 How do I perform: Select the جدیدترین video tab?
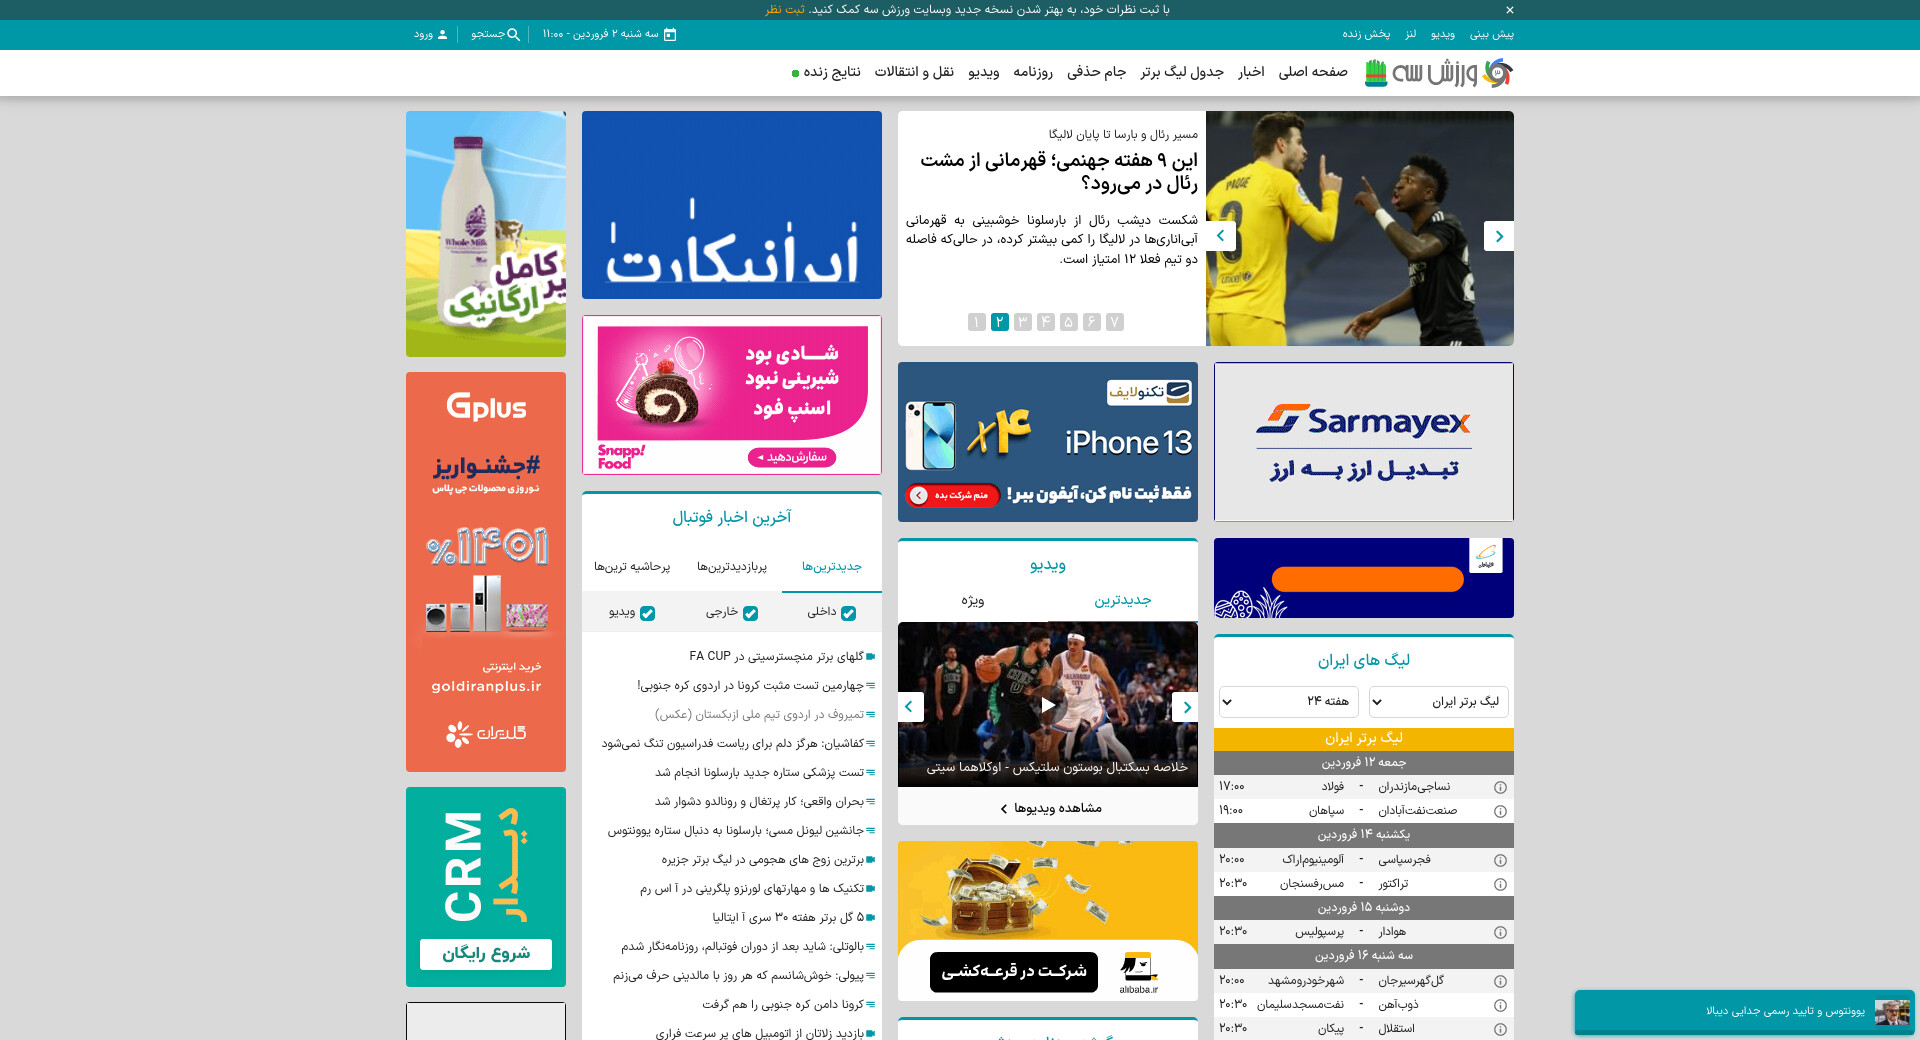pyautogui.click(x=1123, y=600)
